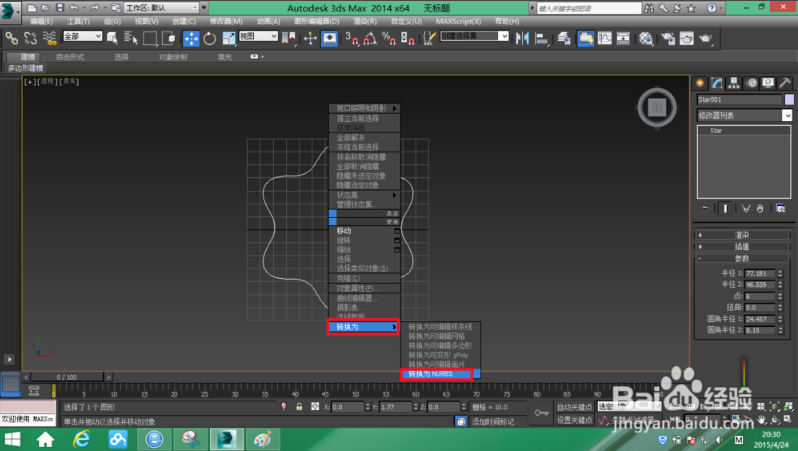Toggle the Window/Crossing selection icon
The image size is (798, 451).
coord(168,38)
